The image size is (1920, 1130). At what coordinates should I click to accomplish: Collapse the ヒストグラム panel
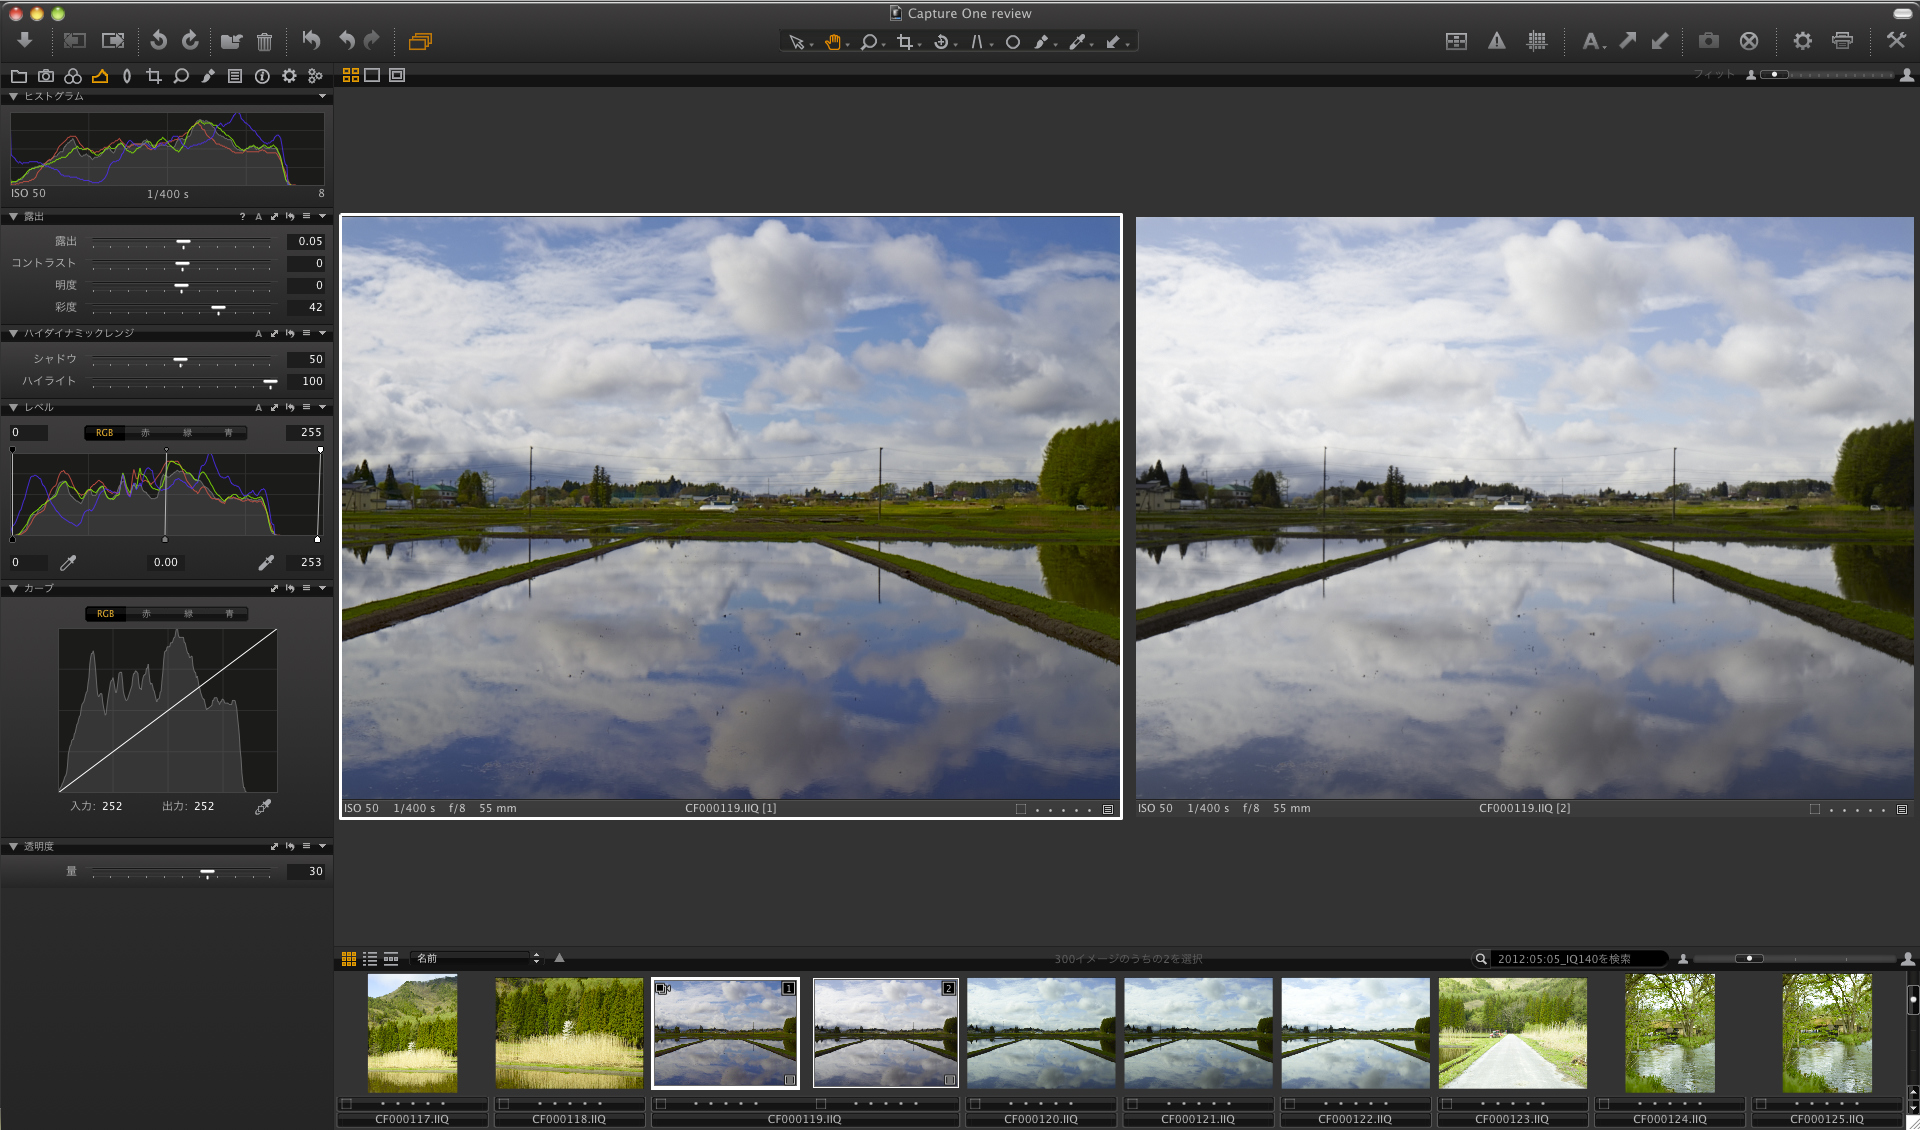pos(13,97)
